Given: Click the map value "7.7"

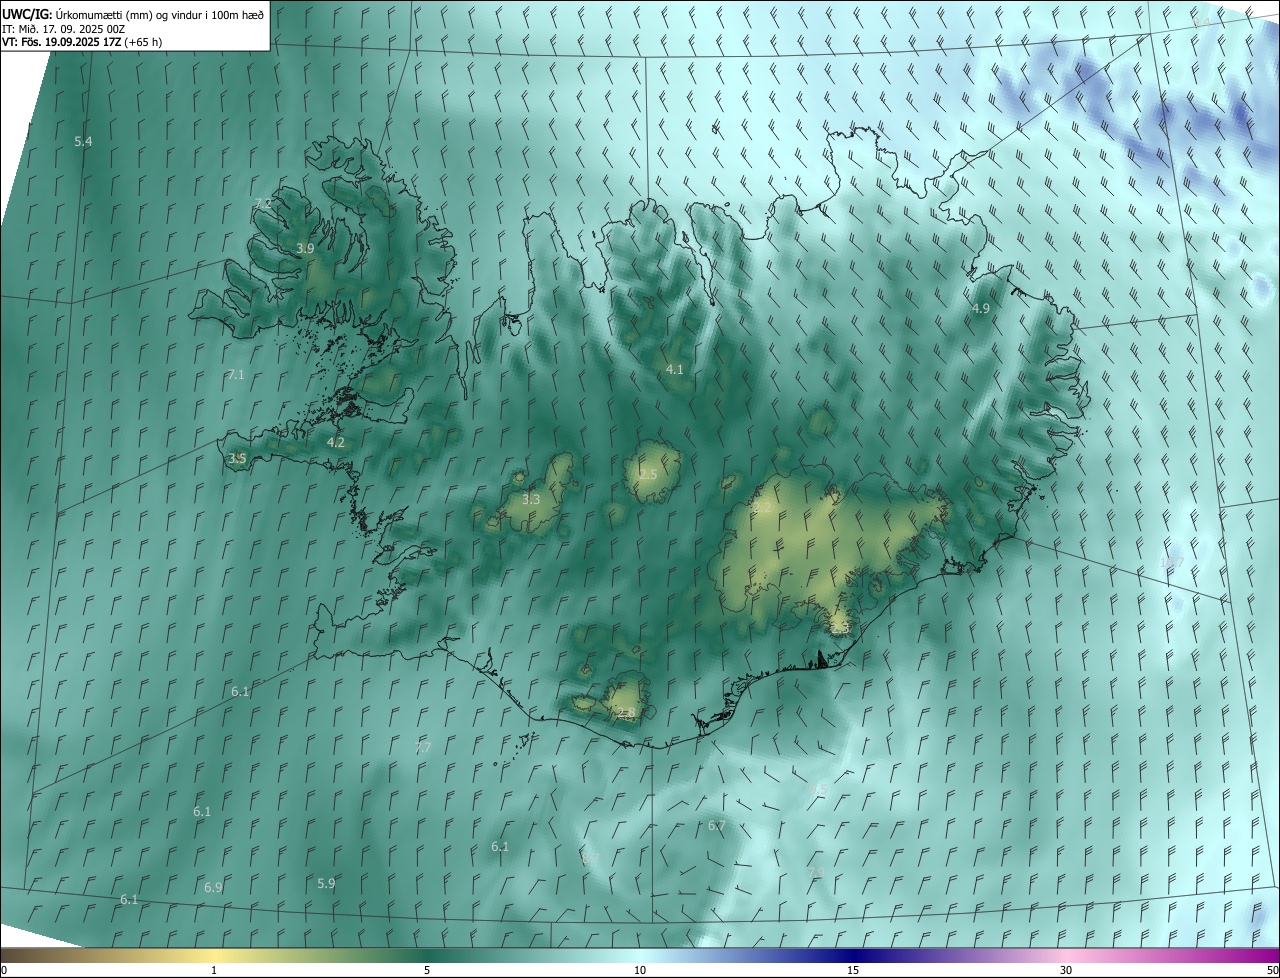Looking at the screenshot, I should click(423, 747).
